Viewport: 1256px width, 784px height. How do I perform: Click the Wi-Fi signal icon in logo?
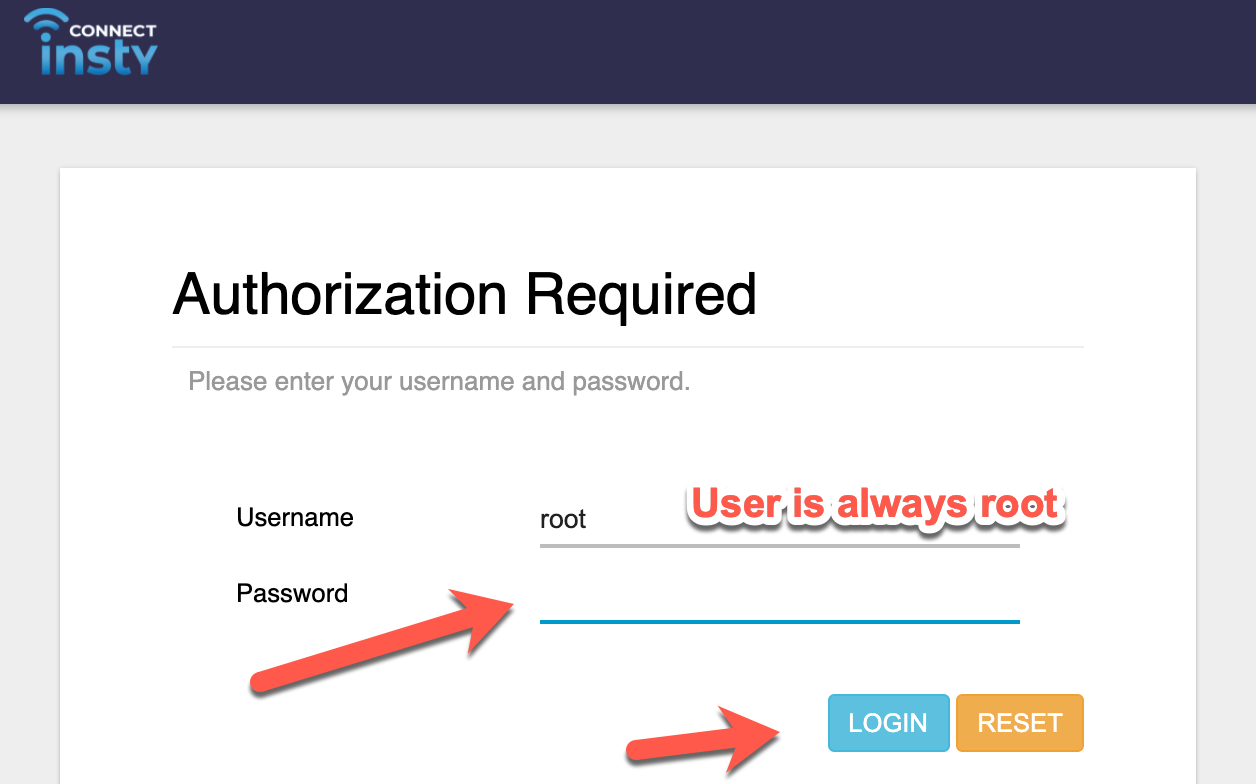click(46, 25)
